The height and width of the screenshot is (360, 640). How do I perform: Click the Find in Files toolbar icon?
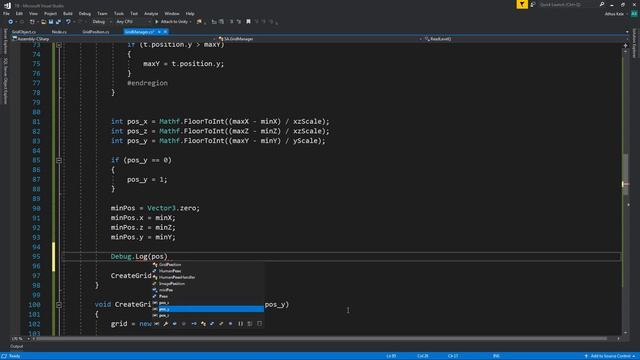pyautogui.click(x=199, y=22)
